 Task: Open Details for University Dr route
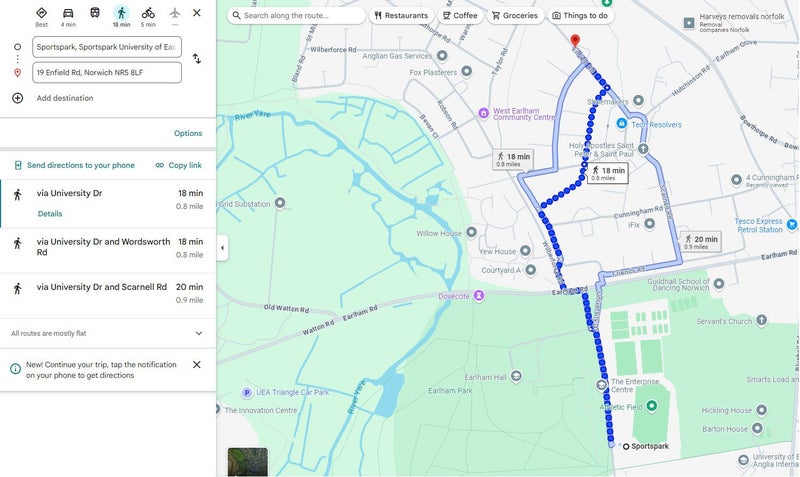pos(50,214)
